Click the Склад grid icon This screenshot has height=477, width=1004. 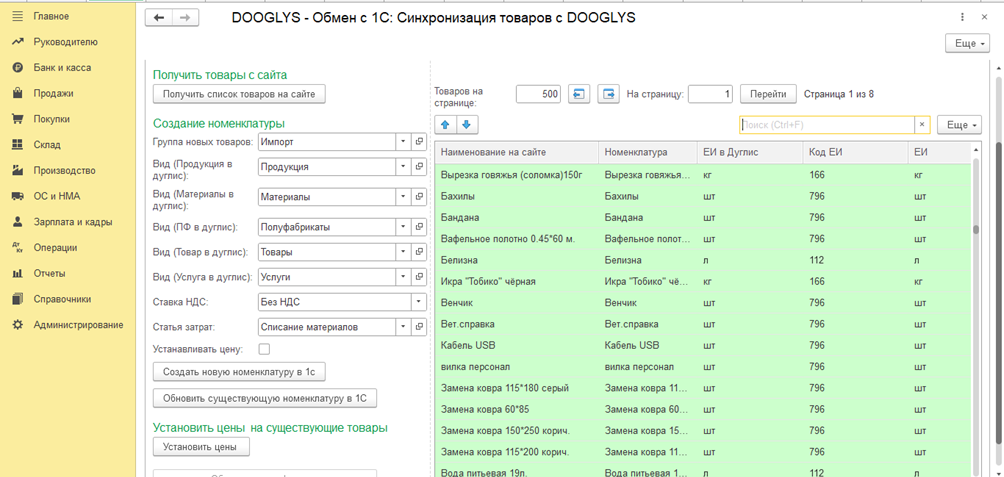point(18,145)
